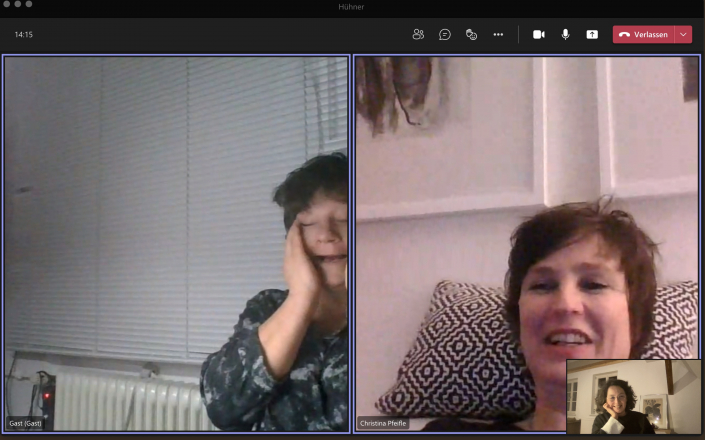Expand the arrow next to Verlassen

click(x=683, y=34)
